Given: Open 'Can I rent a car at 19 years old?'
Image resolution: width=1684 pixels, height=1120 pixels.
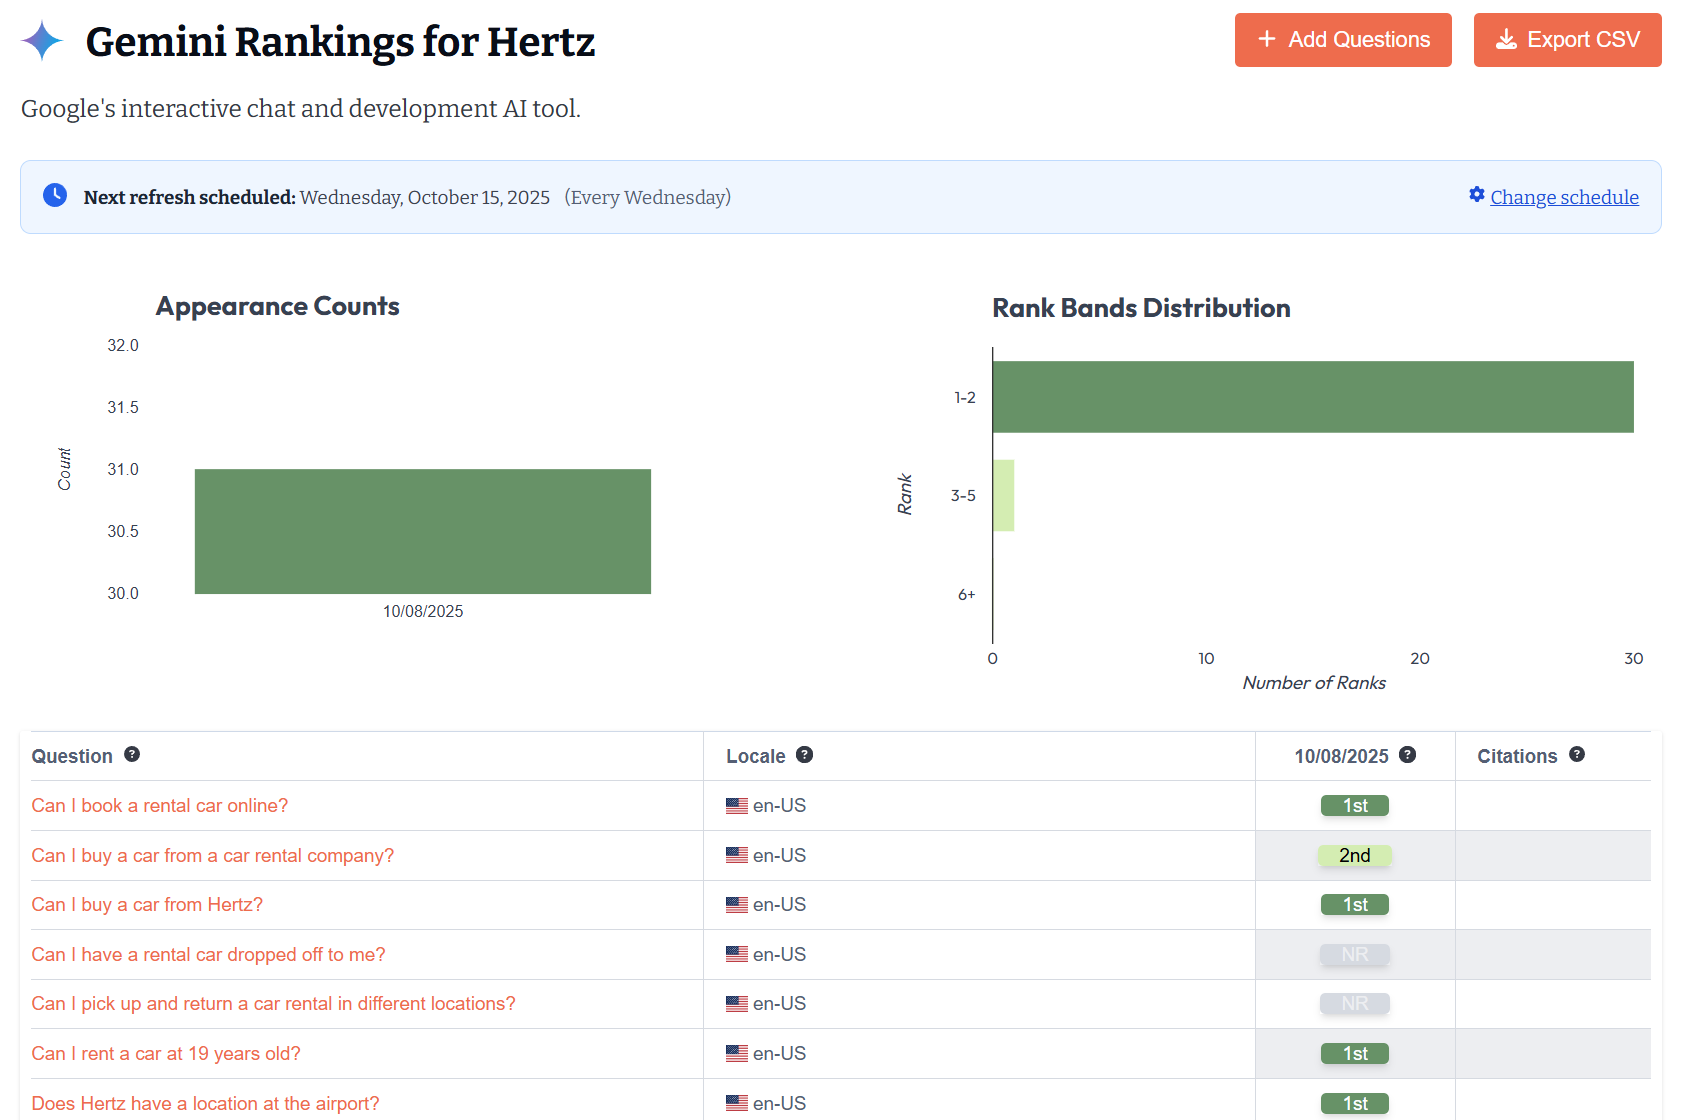Looking at the screenshot, I should (166, 1054).
